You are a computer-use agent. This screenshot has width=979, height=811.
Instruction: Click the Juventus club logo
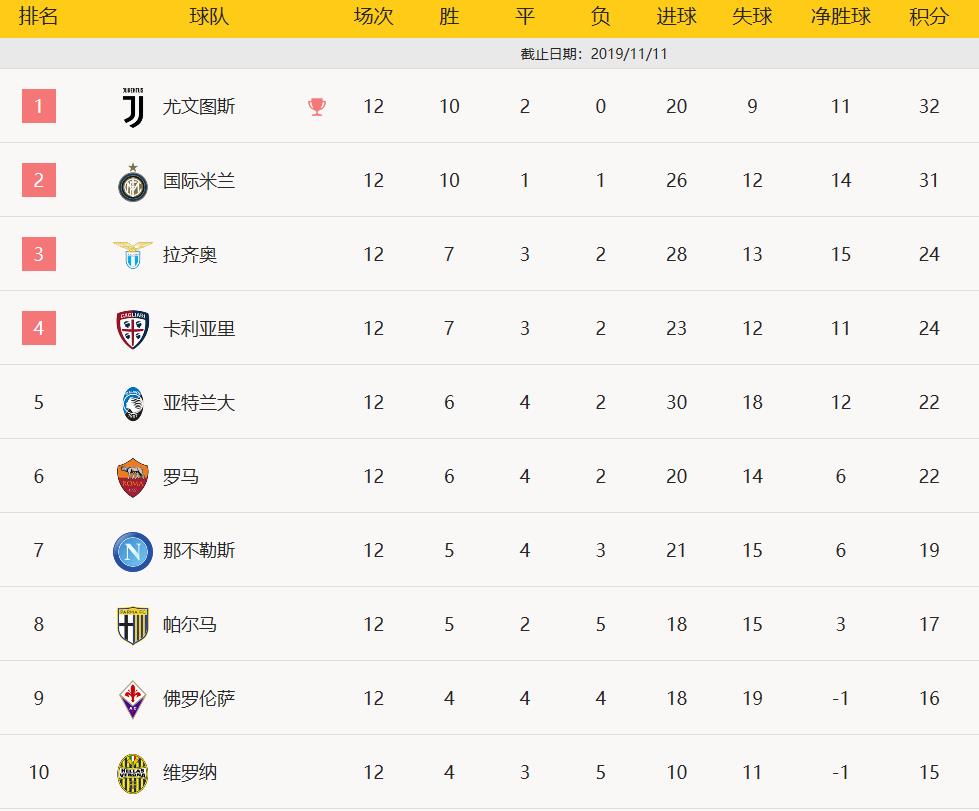click(133, 107)
